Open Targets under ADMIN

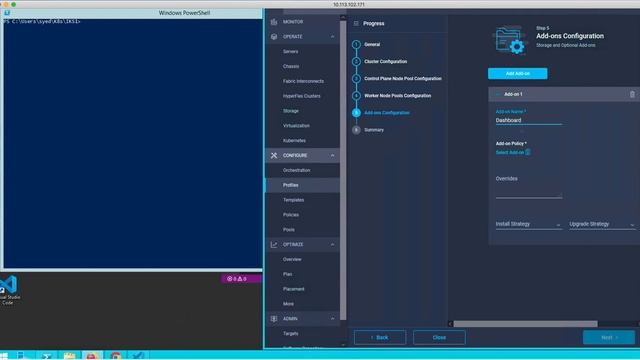pyautogui.click(x=290, y=333)
